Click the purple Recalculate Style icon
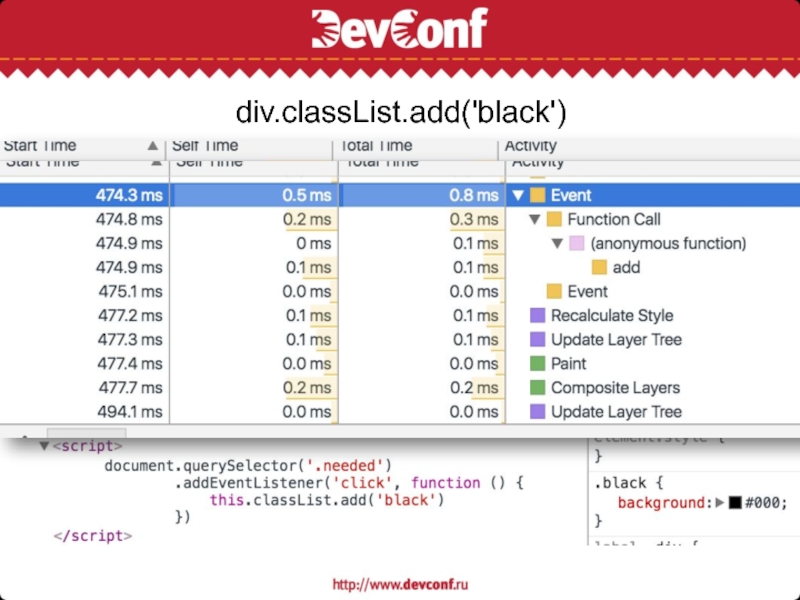The image size is (800, 600). pos(538,315)
